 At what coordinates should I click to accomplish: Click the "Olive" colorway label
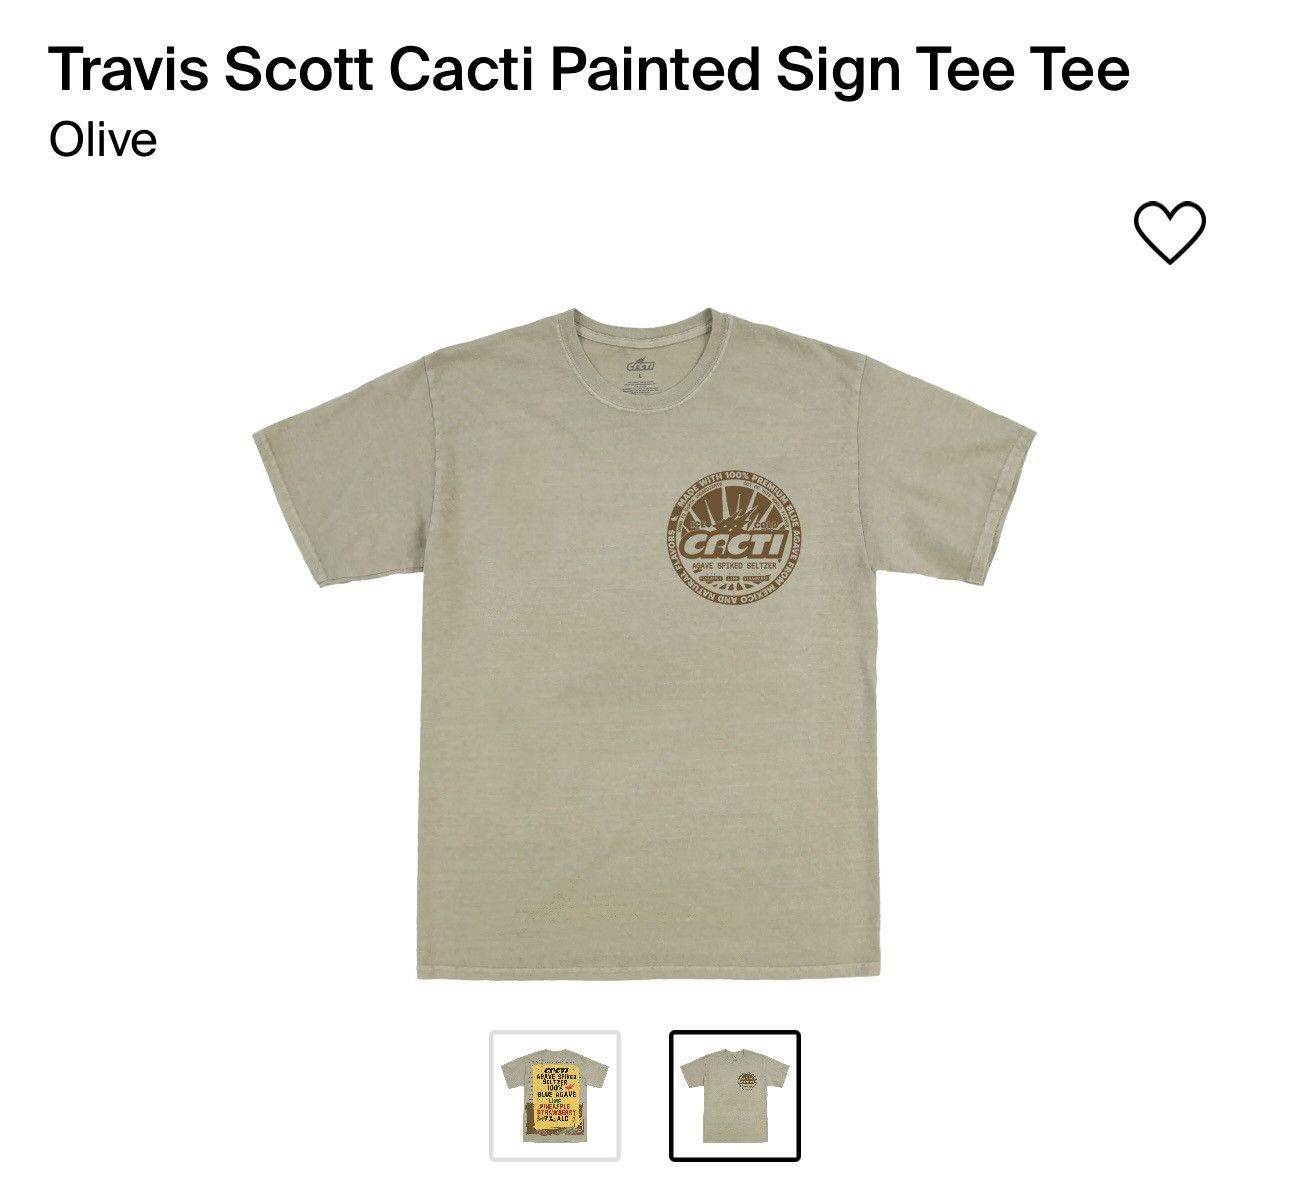point(103,139)
